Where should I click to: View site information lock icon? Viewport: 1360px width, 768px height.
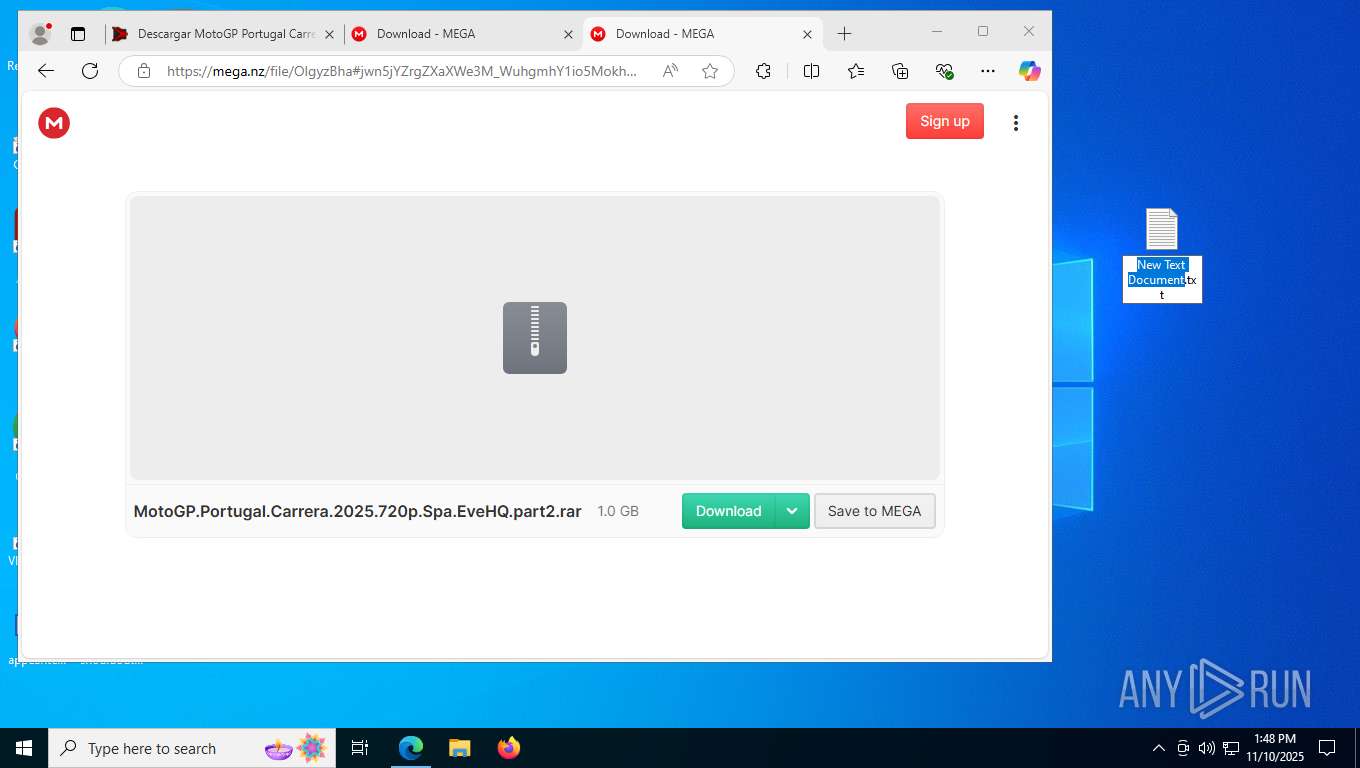pos(144,71)
